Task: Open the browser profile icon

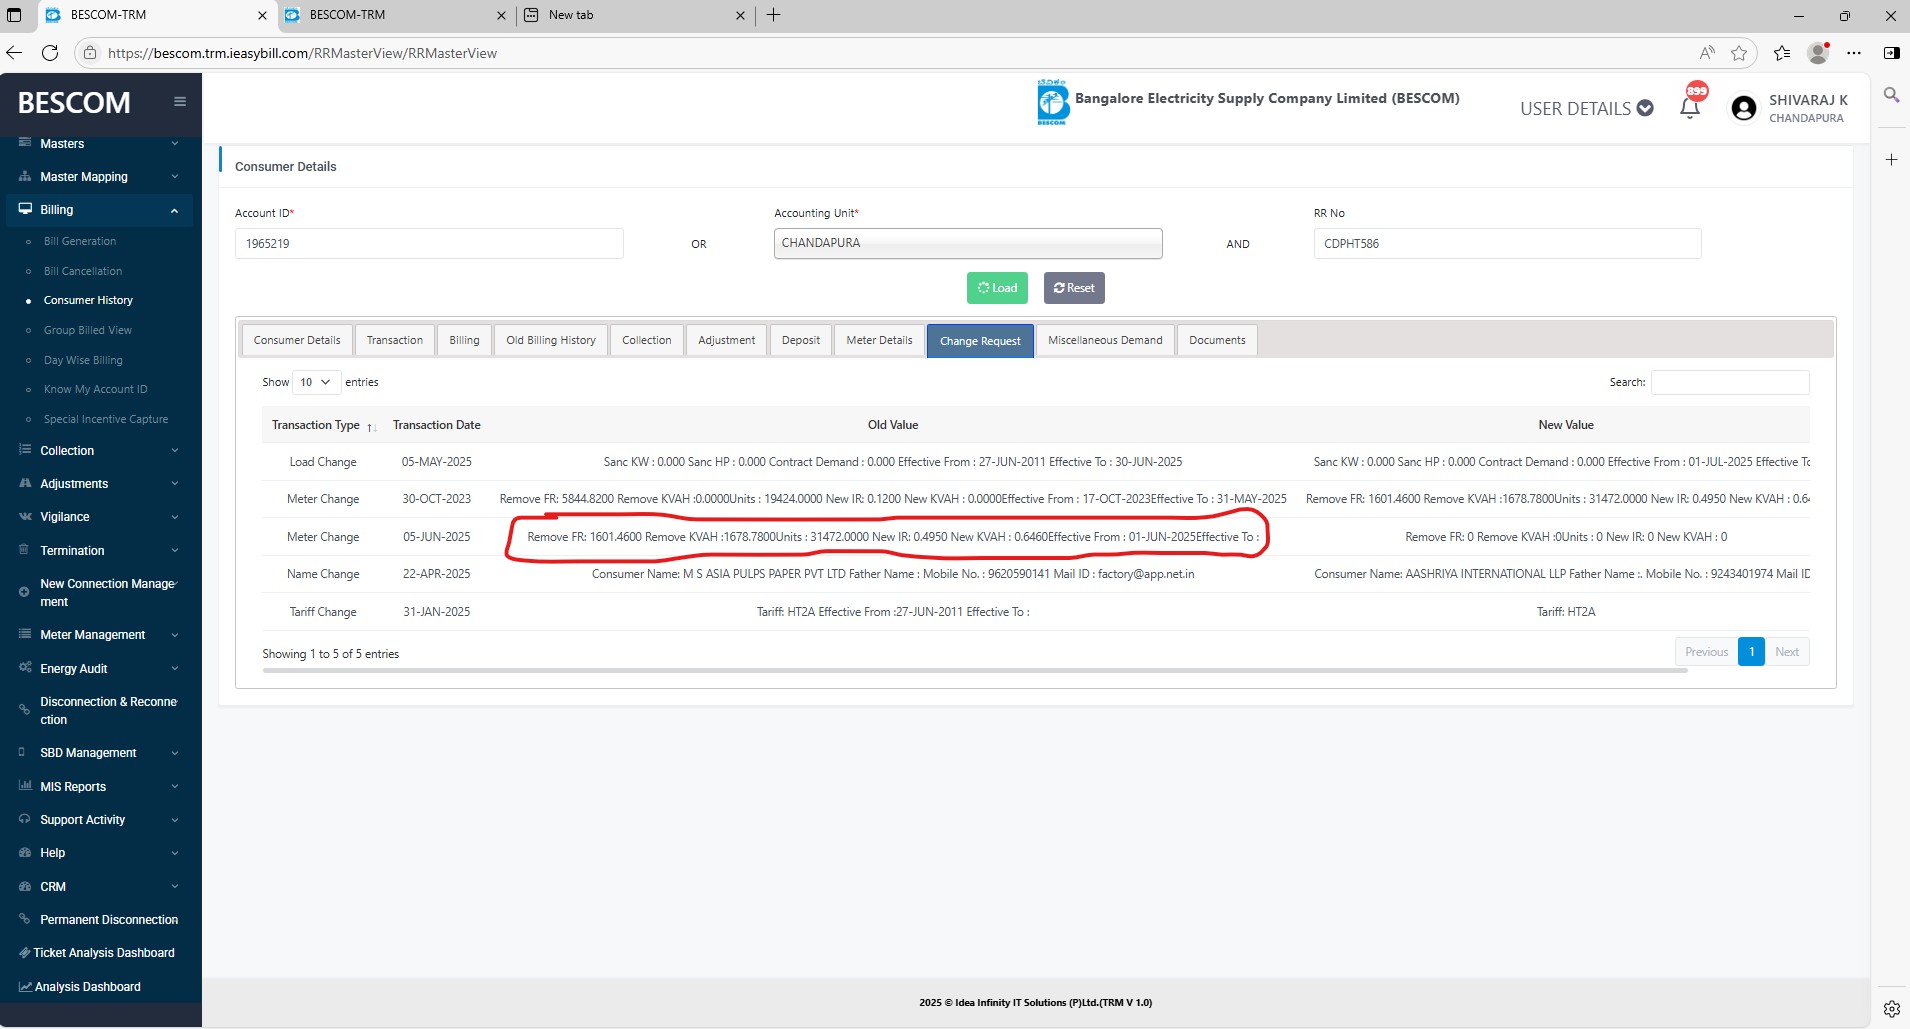Action: 1819,53
